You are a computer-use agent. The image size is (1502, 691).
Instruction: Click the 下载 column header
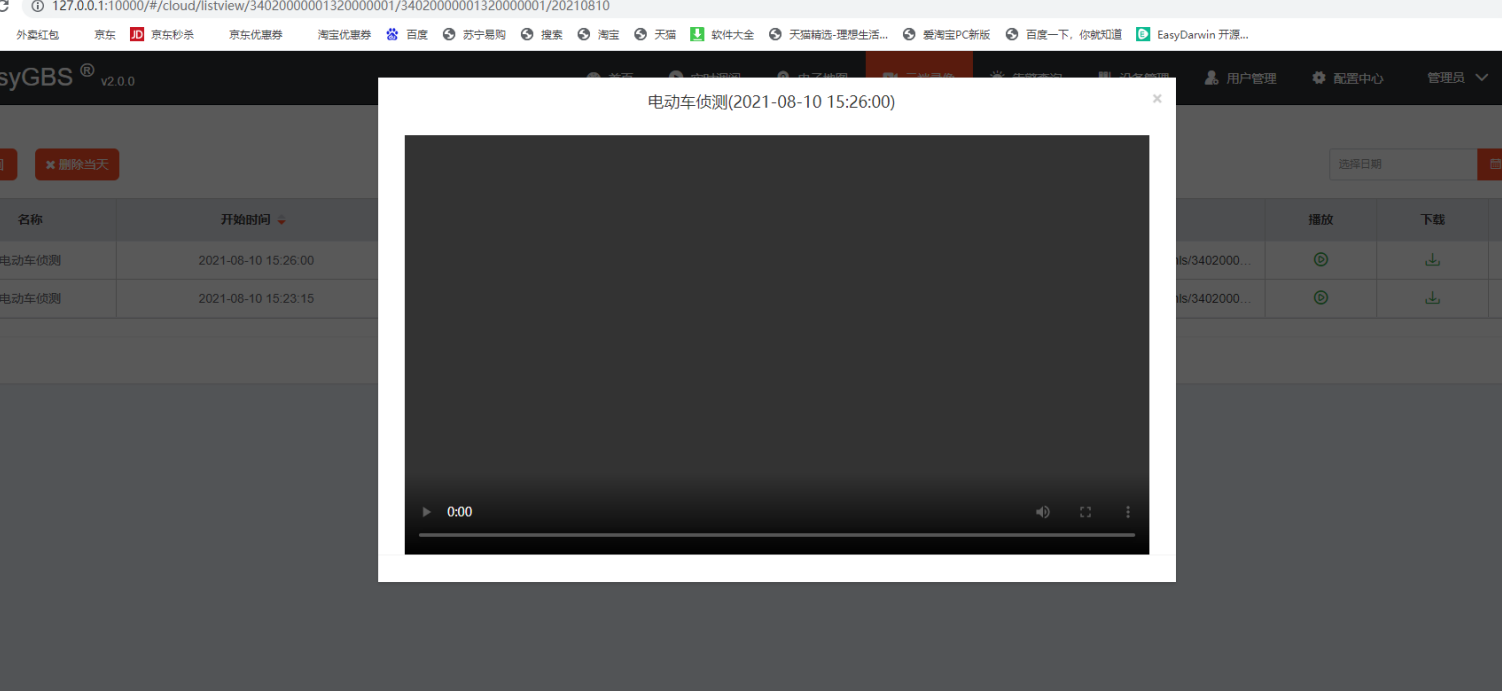[1432, 220]
